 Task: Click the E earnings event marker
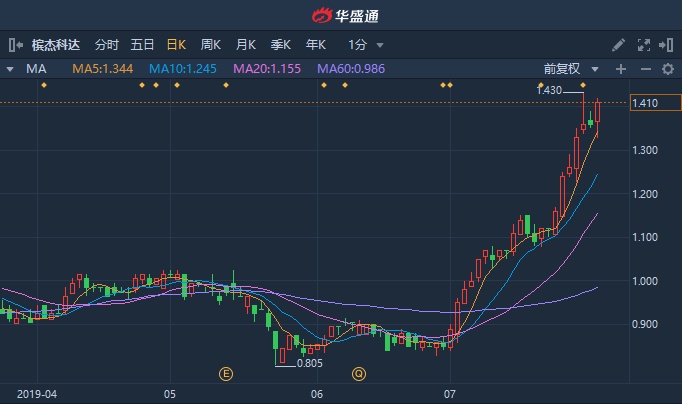pyautogui.click(x=226, y=374)
